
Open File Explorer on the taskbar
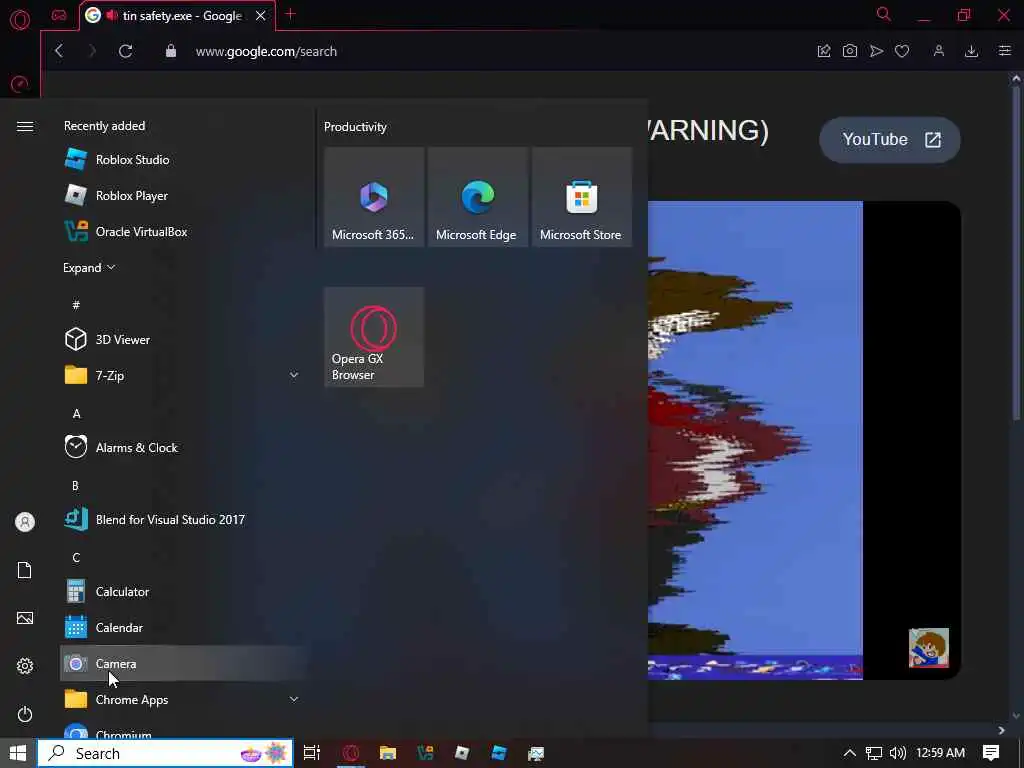(x=388, y=753)
